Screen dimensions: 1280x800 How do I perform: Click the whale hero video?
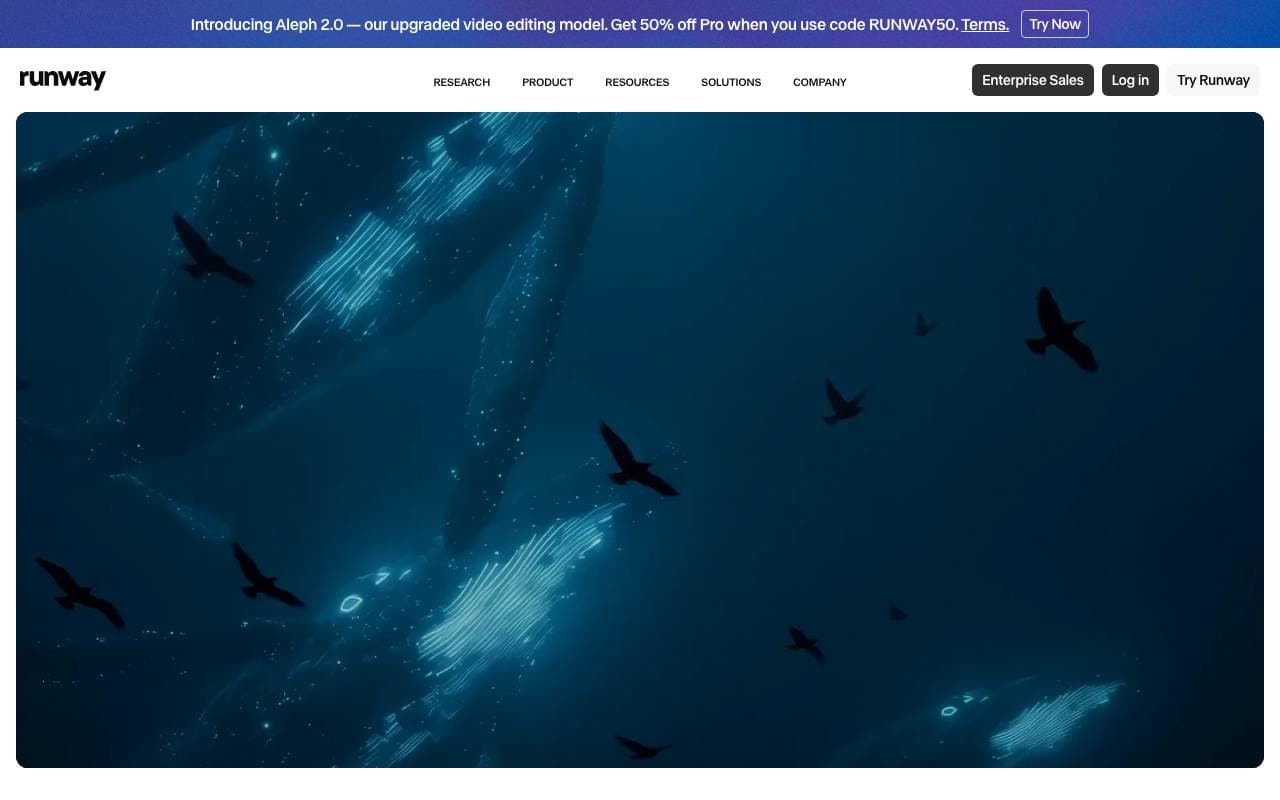[640, 440]
